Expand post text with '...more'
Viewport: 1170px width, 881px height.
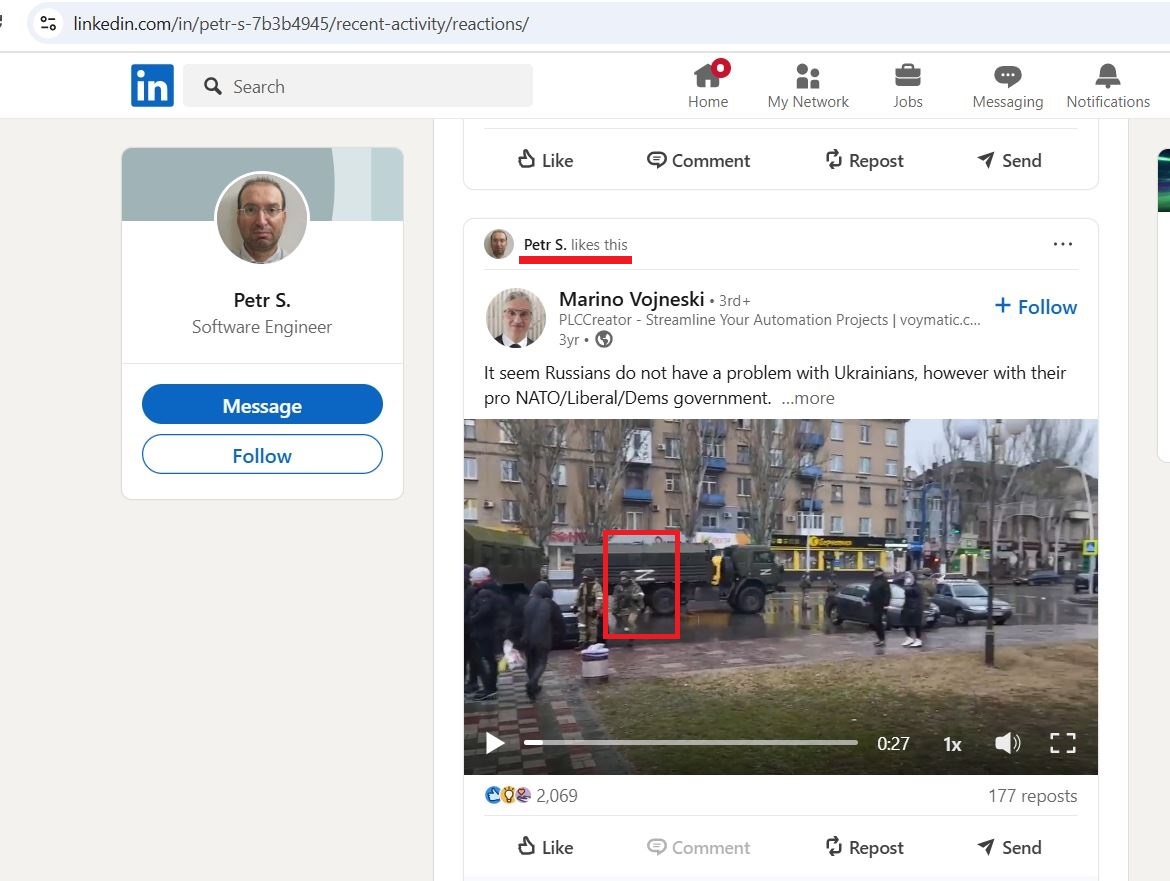807,398
